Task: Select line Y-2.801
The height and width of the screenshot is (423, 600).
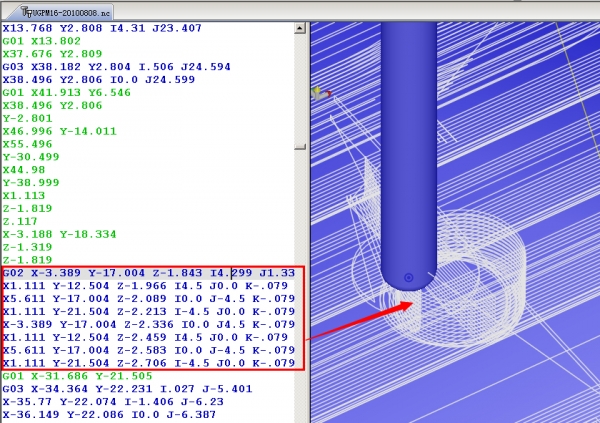Action: tap(27, 118)
